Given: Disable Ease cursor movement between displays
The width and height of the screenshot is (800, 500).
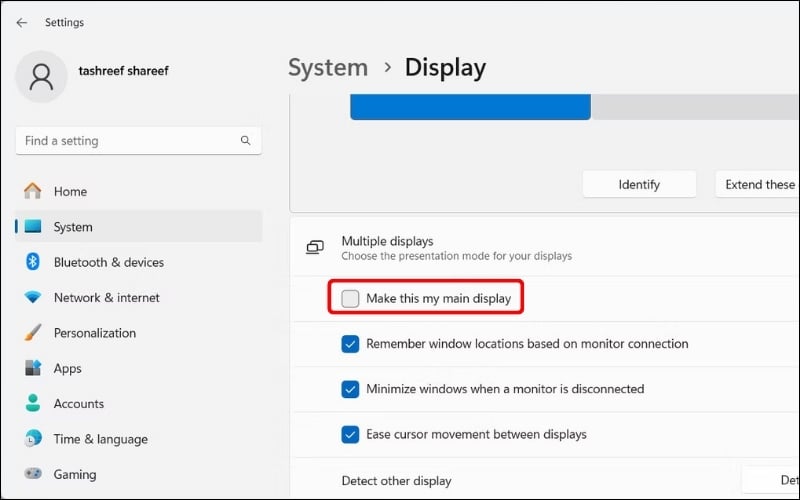Looking at the screenshot, I should (350, 434).
